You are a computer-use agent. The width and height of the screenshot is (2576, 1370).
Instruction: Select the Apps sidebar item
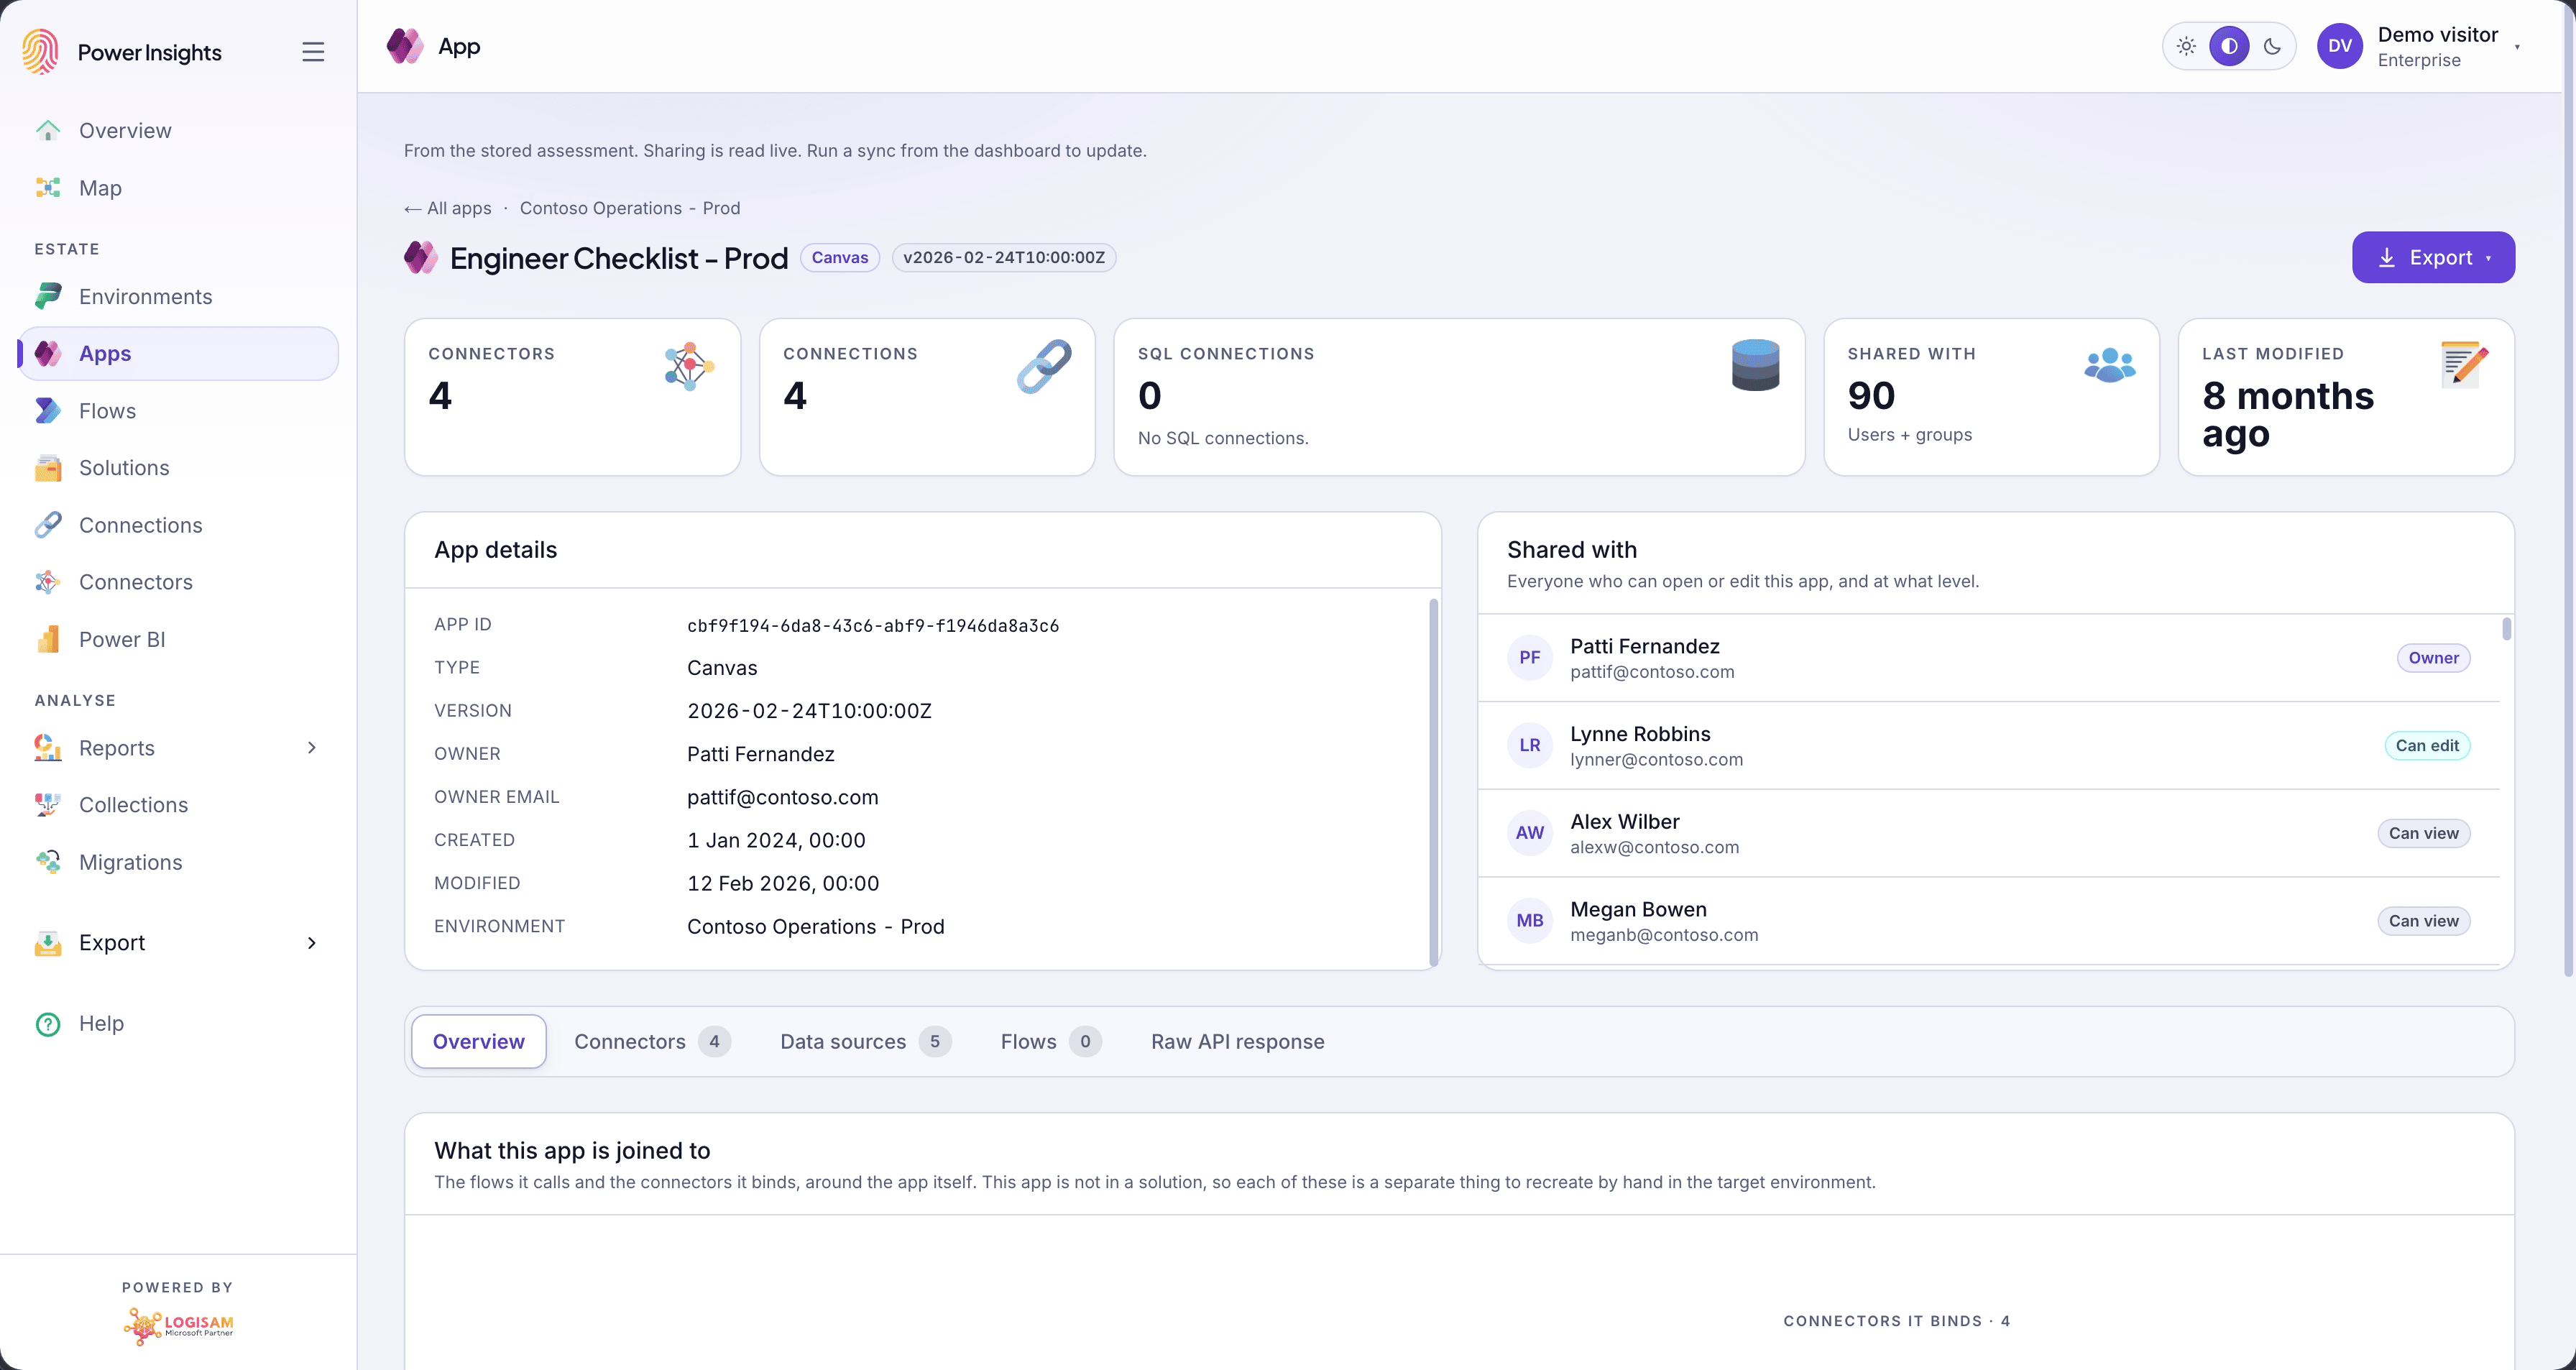coord(178,354)
